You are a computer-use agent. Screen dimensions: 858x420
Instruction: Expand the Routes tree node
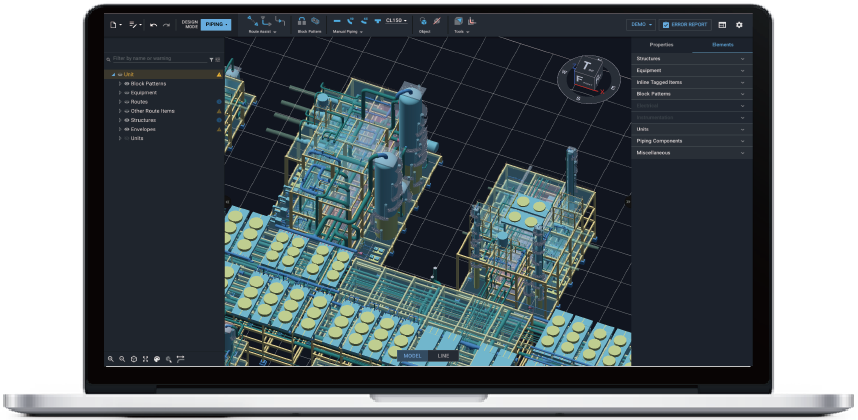coord(120,101)
